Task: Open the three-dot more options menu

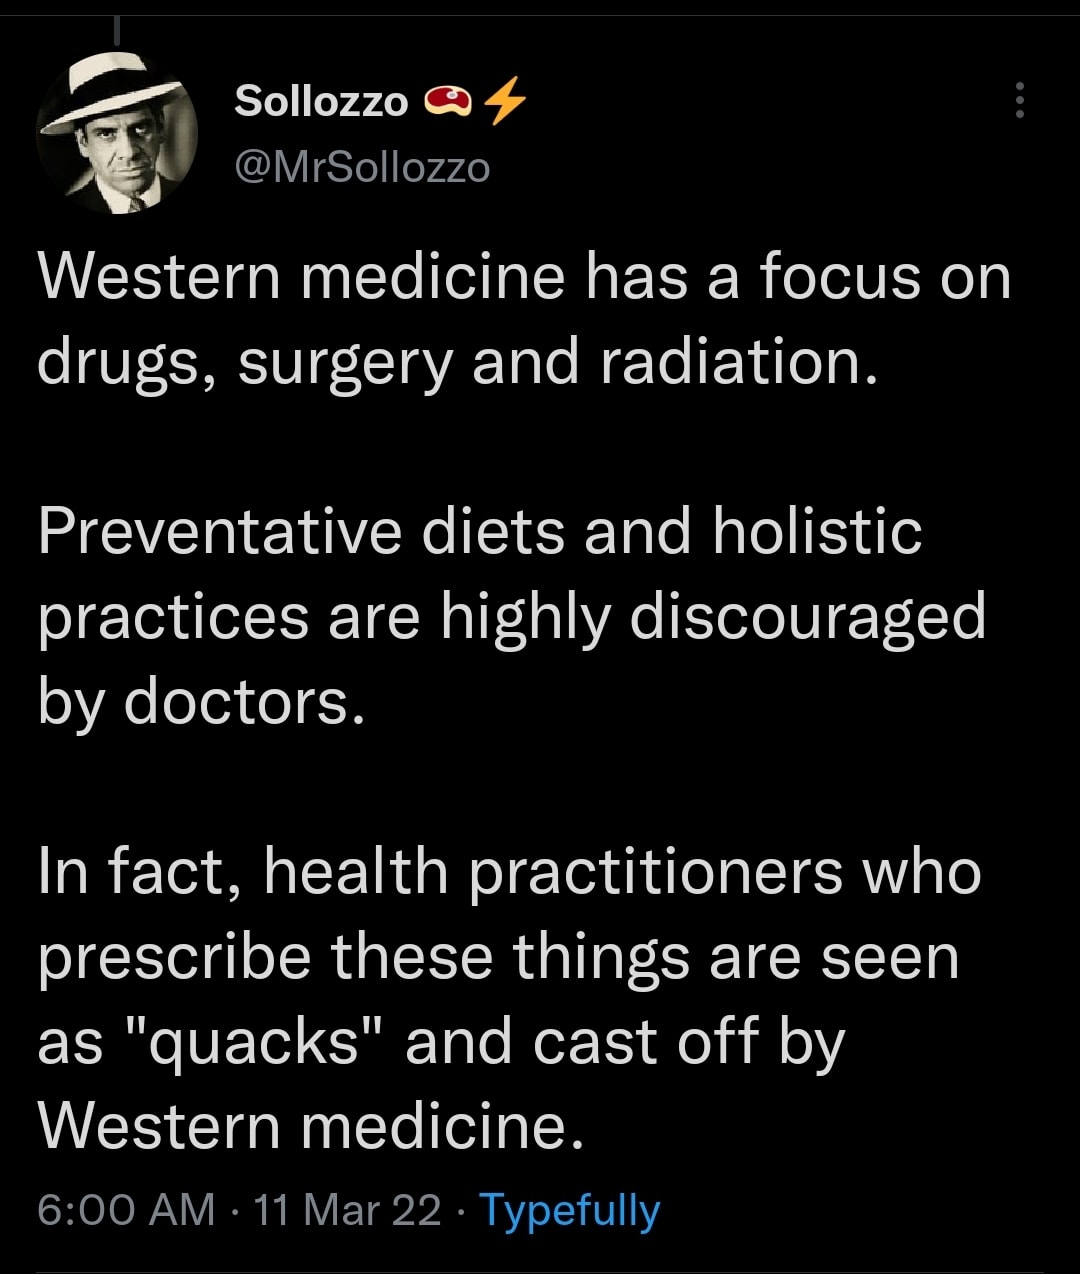Action: (1019, 101)
